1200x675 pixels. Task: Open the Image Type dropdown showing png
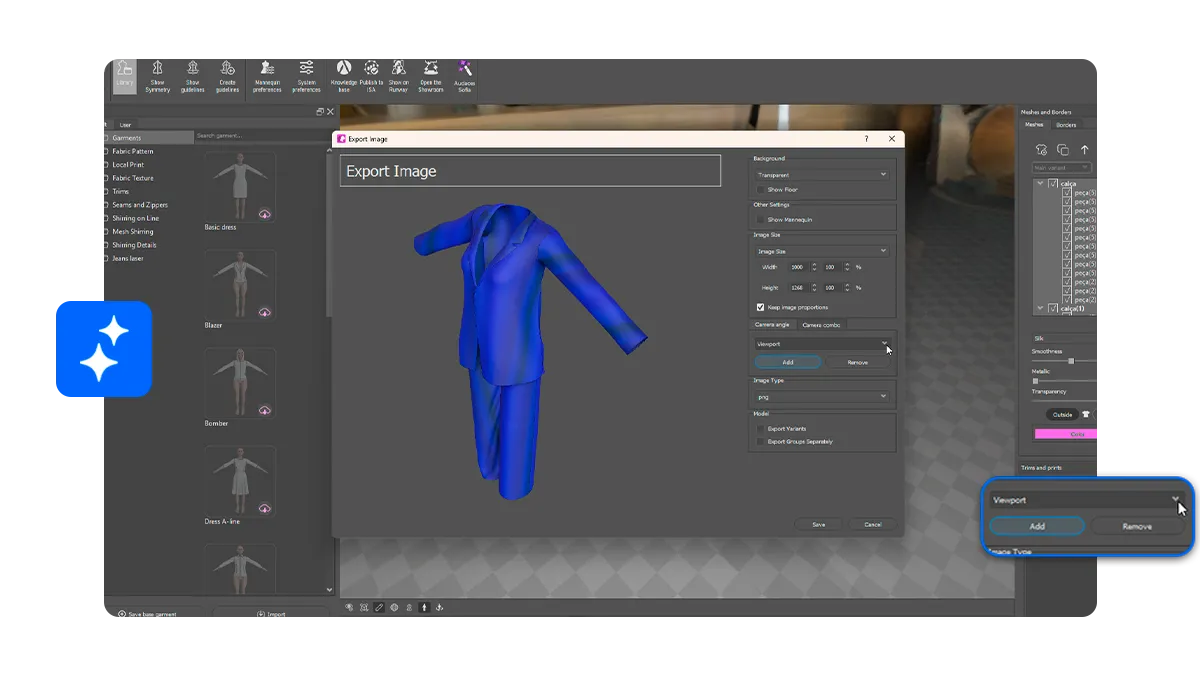point(822,397)
